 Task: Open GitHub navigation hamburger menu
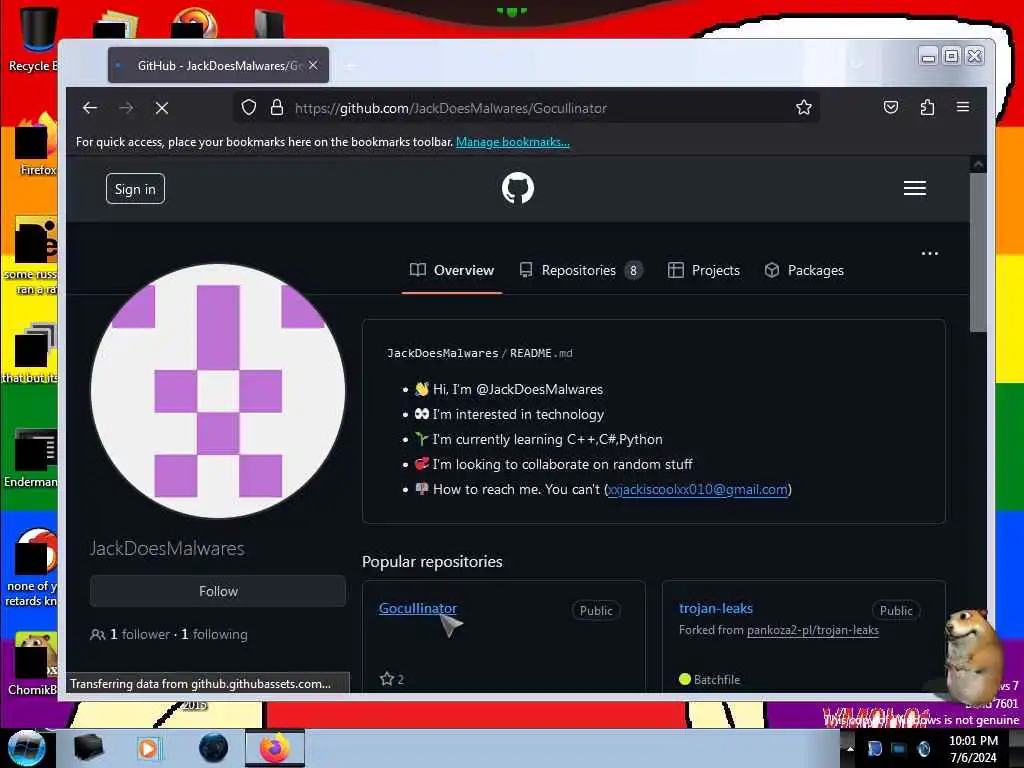(914, 188)
